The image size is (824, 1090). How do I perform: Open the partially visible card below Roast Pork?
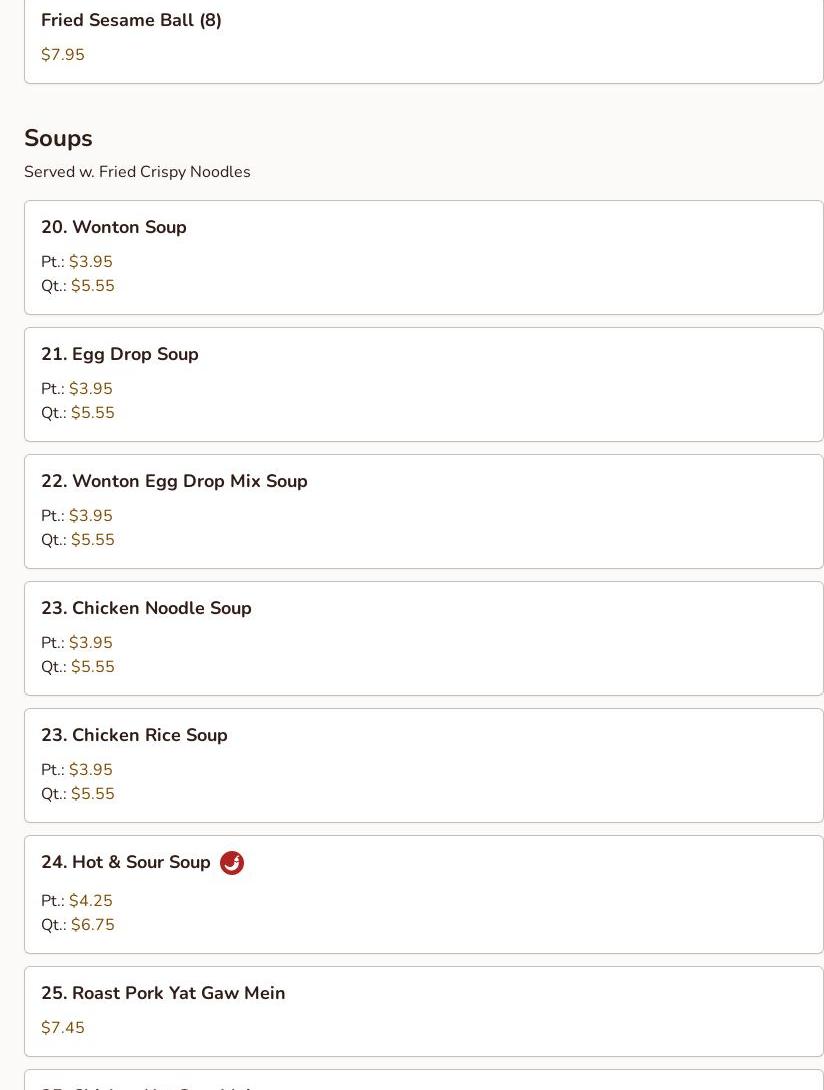(423, 1080)
